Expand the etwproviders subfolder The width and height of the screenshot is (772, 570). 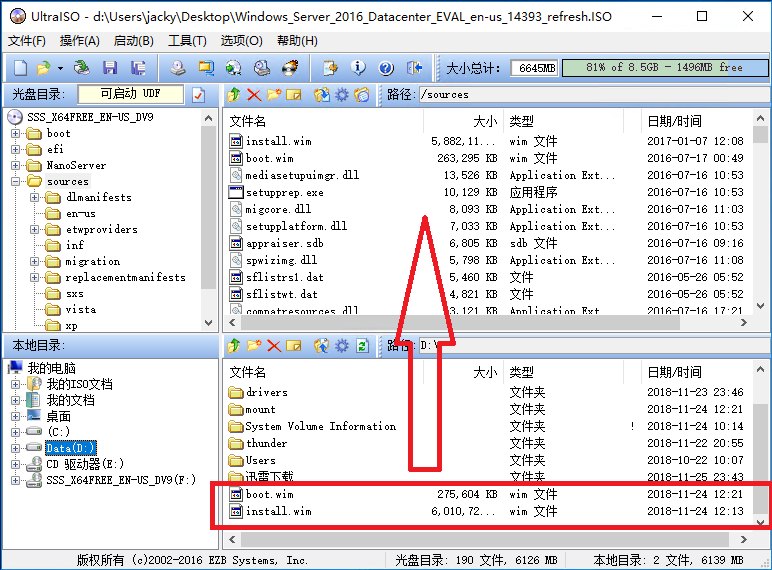[34, 229]
